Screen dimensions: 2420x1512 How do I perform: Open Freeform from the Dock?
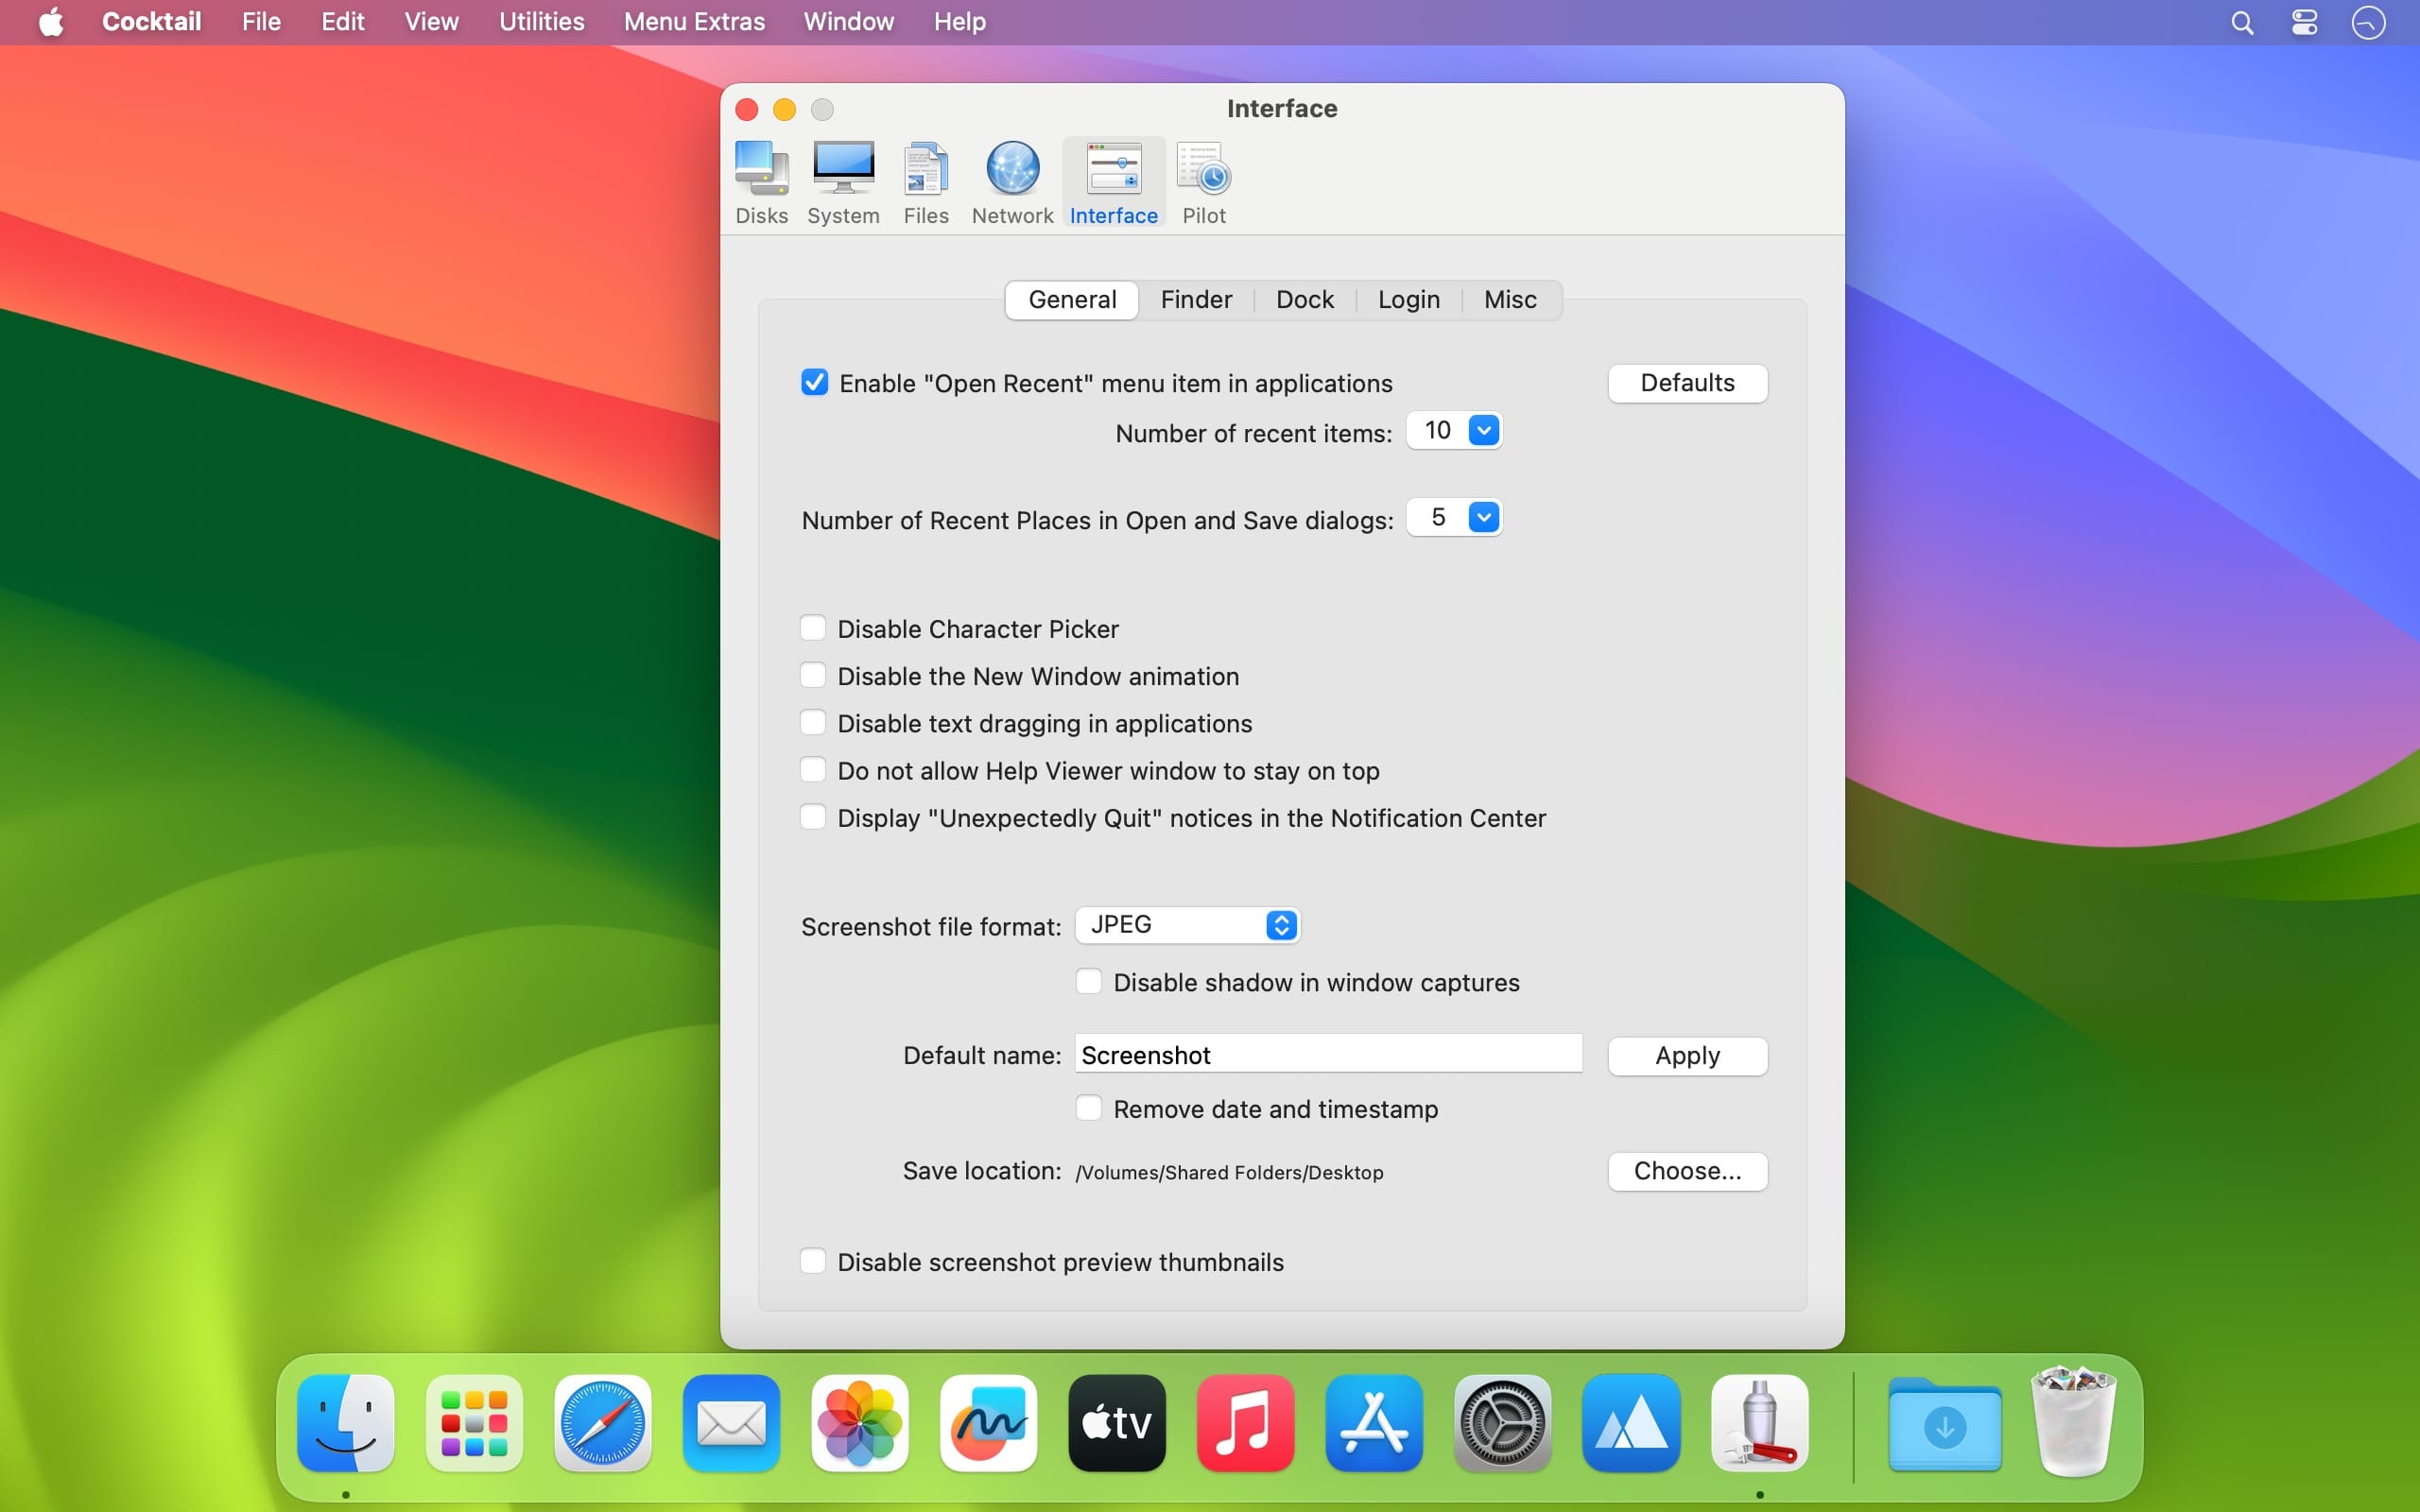coord(988,1422)
